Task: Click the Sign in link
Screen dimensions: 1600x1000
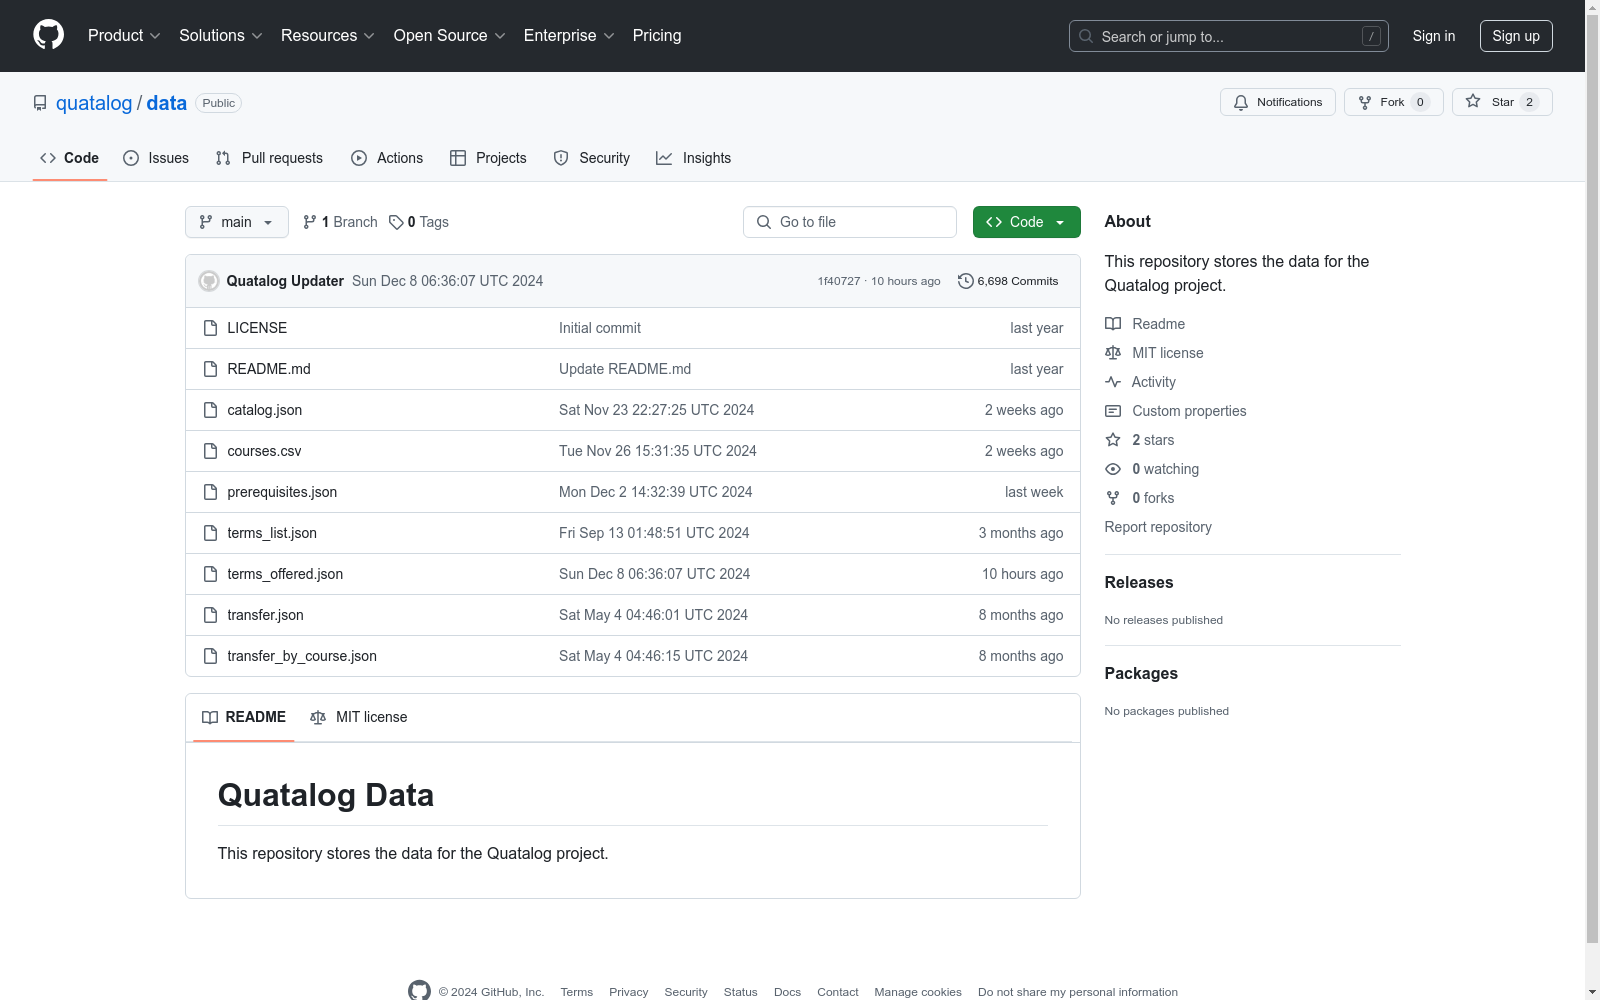Action: [x=1434, y=36]
